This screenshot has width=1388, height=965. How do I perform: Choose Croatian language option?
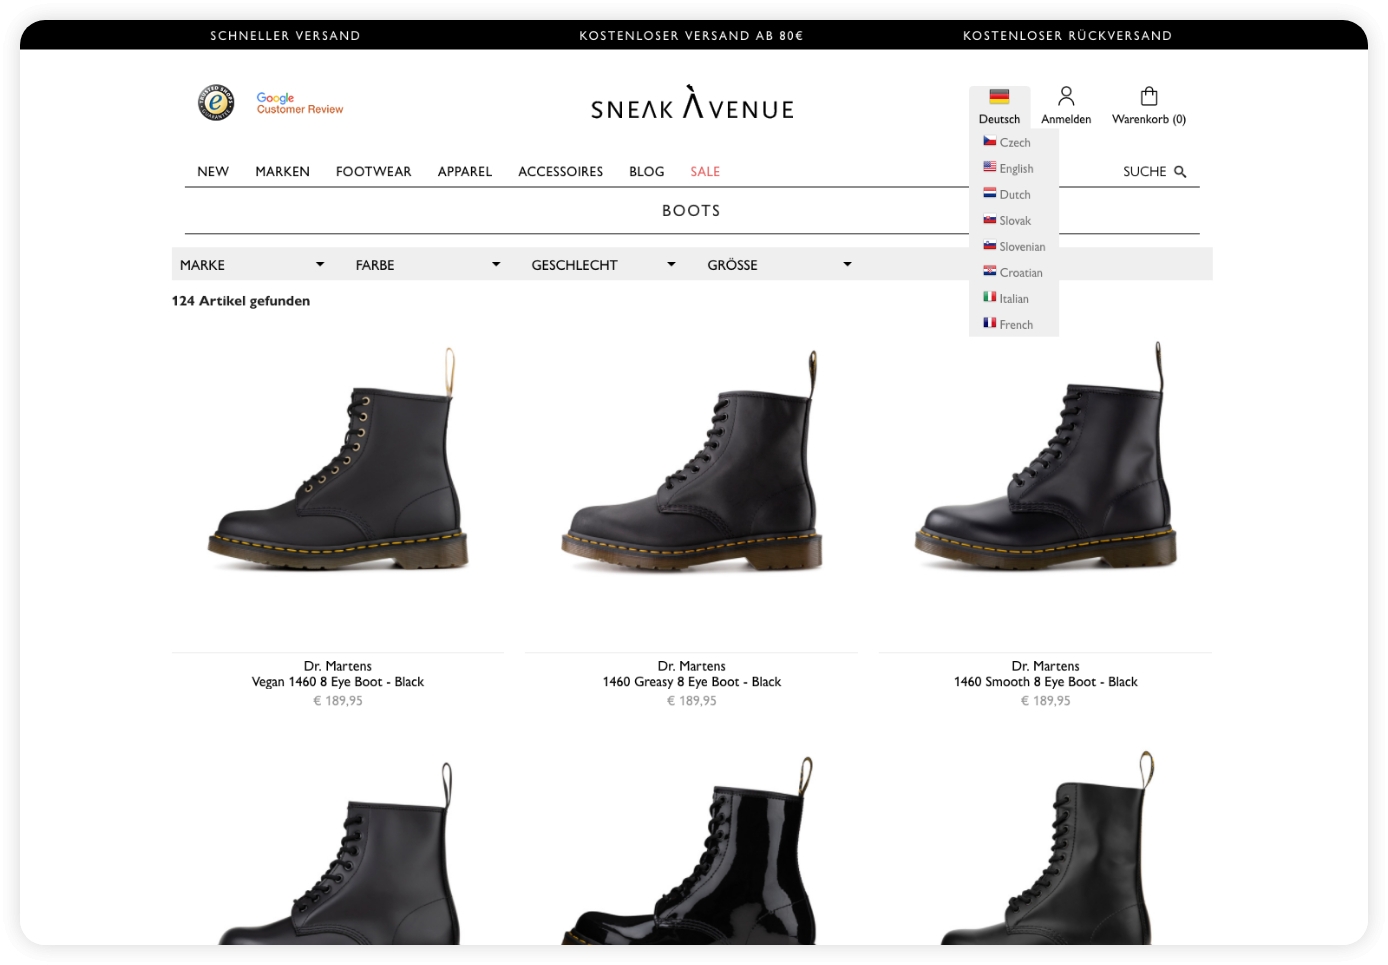pyautogui.click(x=1021, y=273)
